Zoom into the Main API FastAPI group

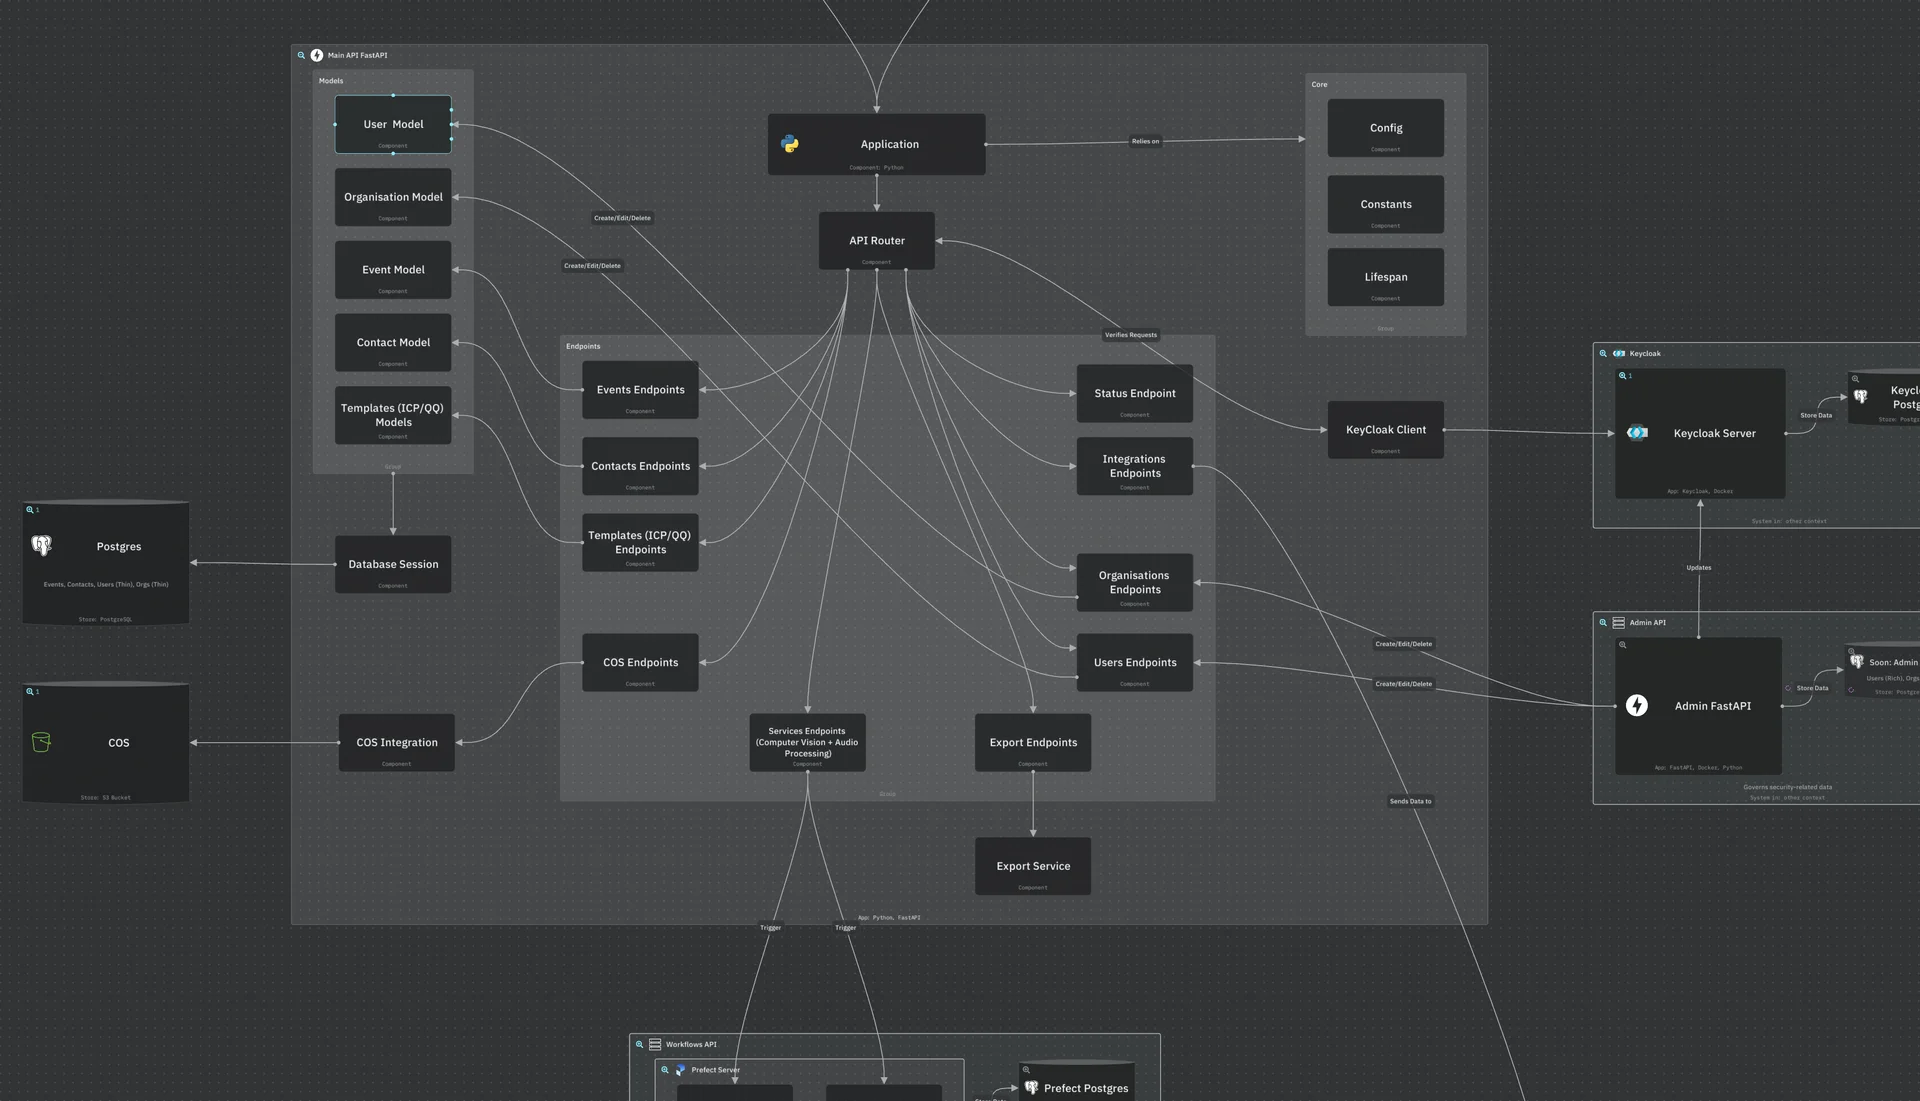coord(301,55)
